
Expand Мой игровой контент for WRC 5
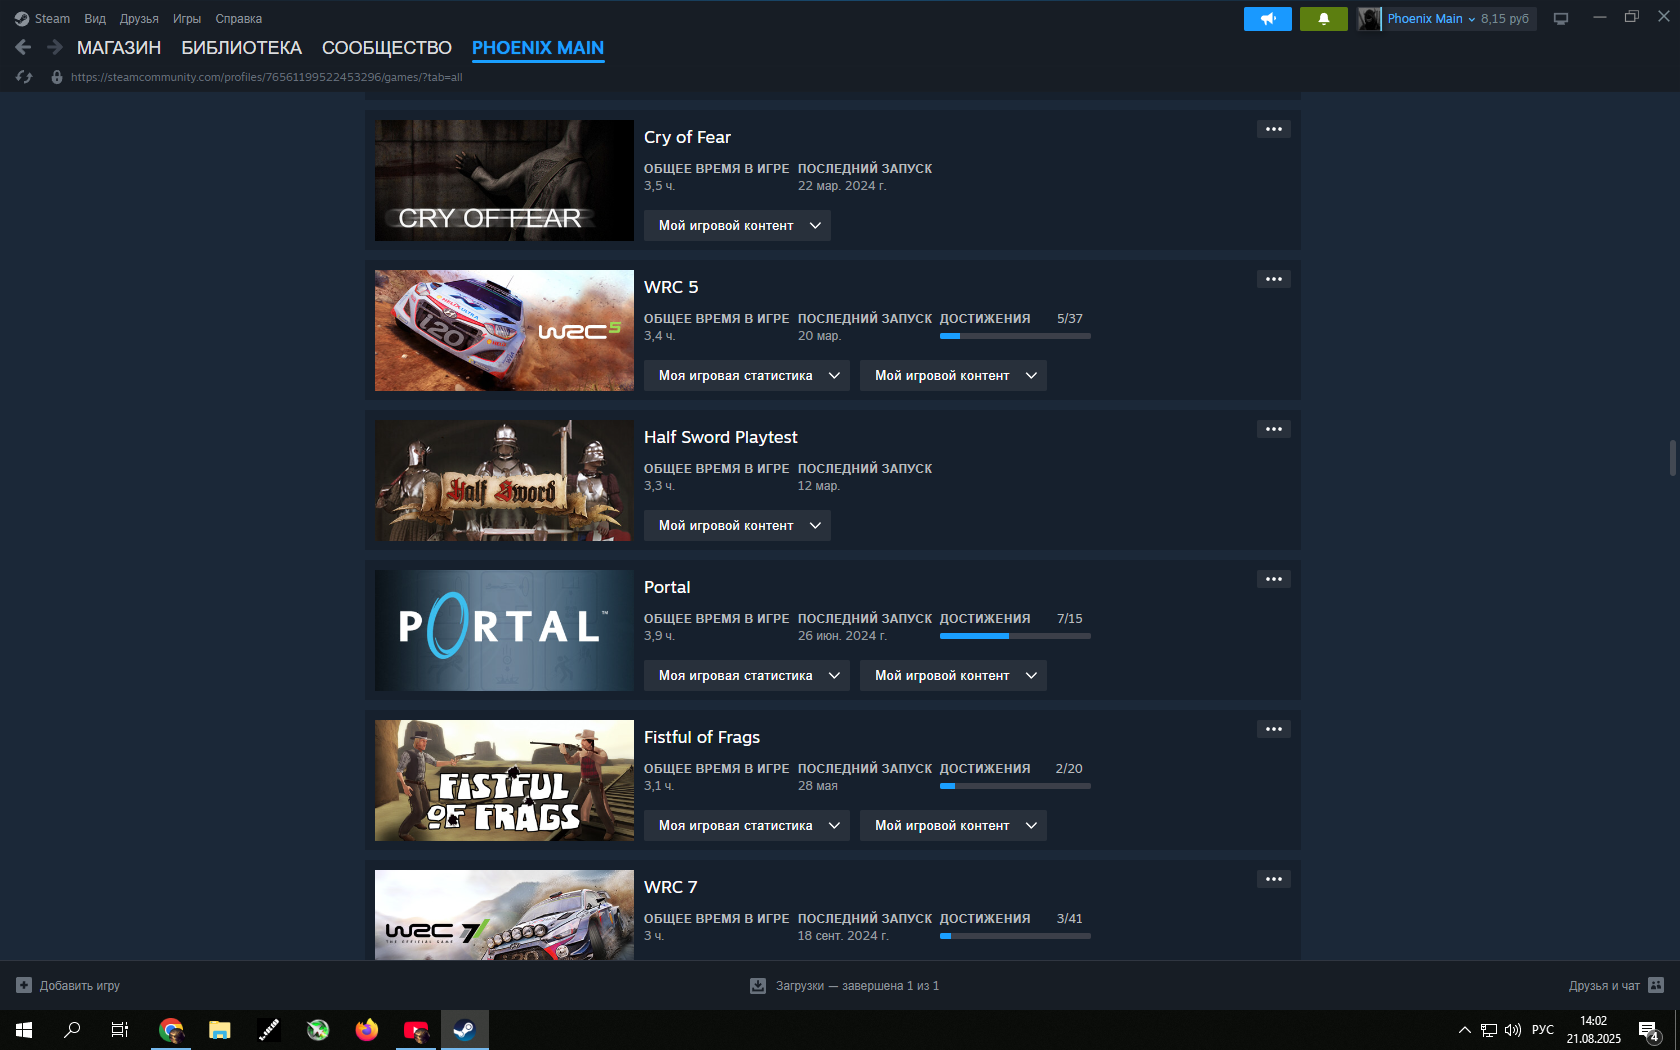pos(953,376)
